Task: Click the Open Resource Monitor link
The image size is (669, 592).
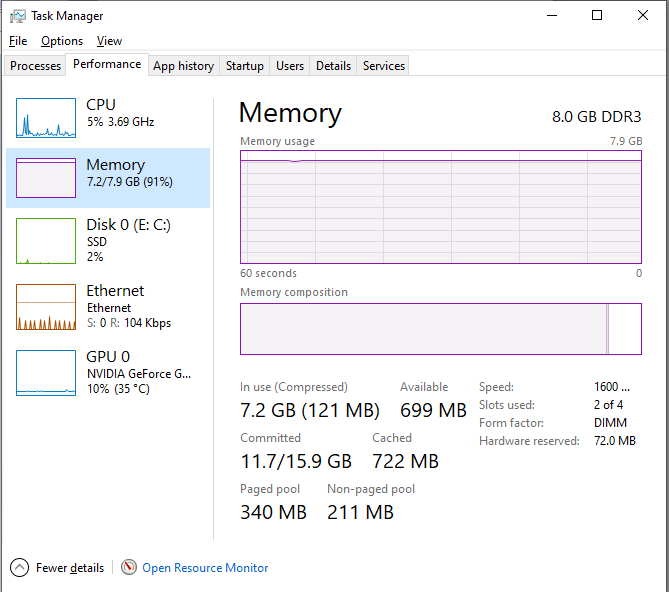Action: [x=205, y=567]
